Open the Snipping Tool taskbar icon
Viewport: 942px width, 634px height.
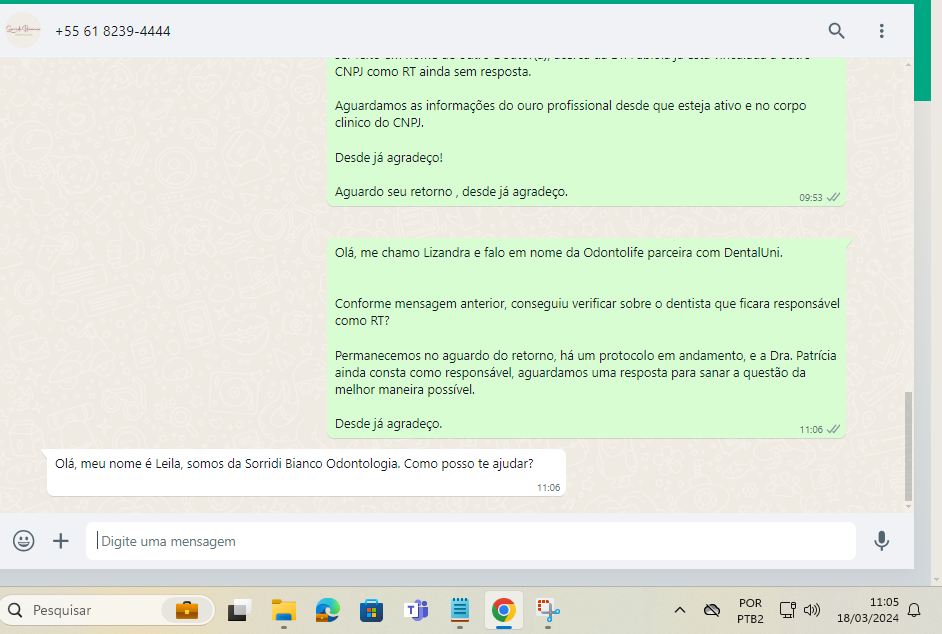(548, 611)
